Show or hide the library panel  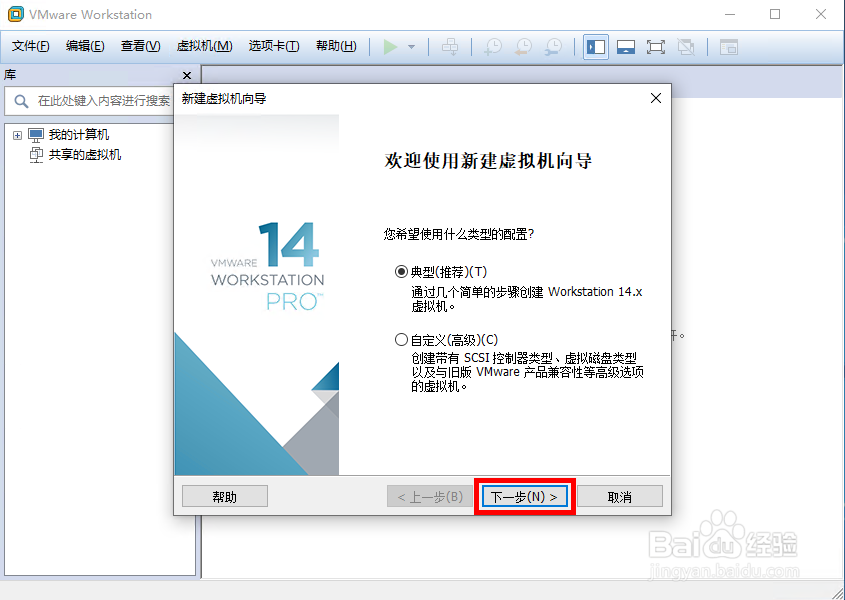coord(595,46)
